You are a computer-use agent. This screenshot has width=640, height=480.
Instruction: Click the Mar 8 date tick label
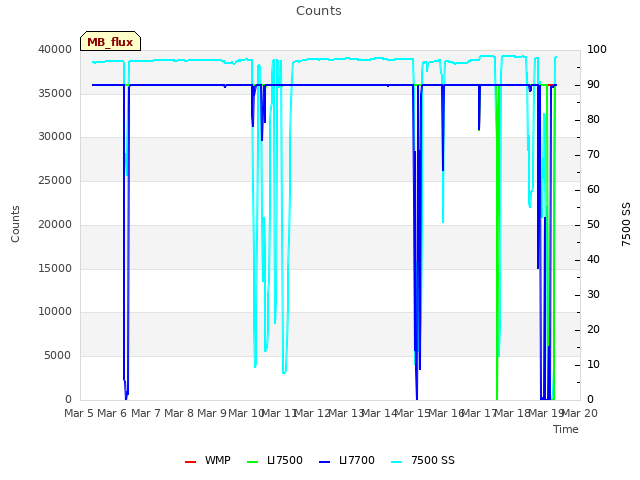179,413
